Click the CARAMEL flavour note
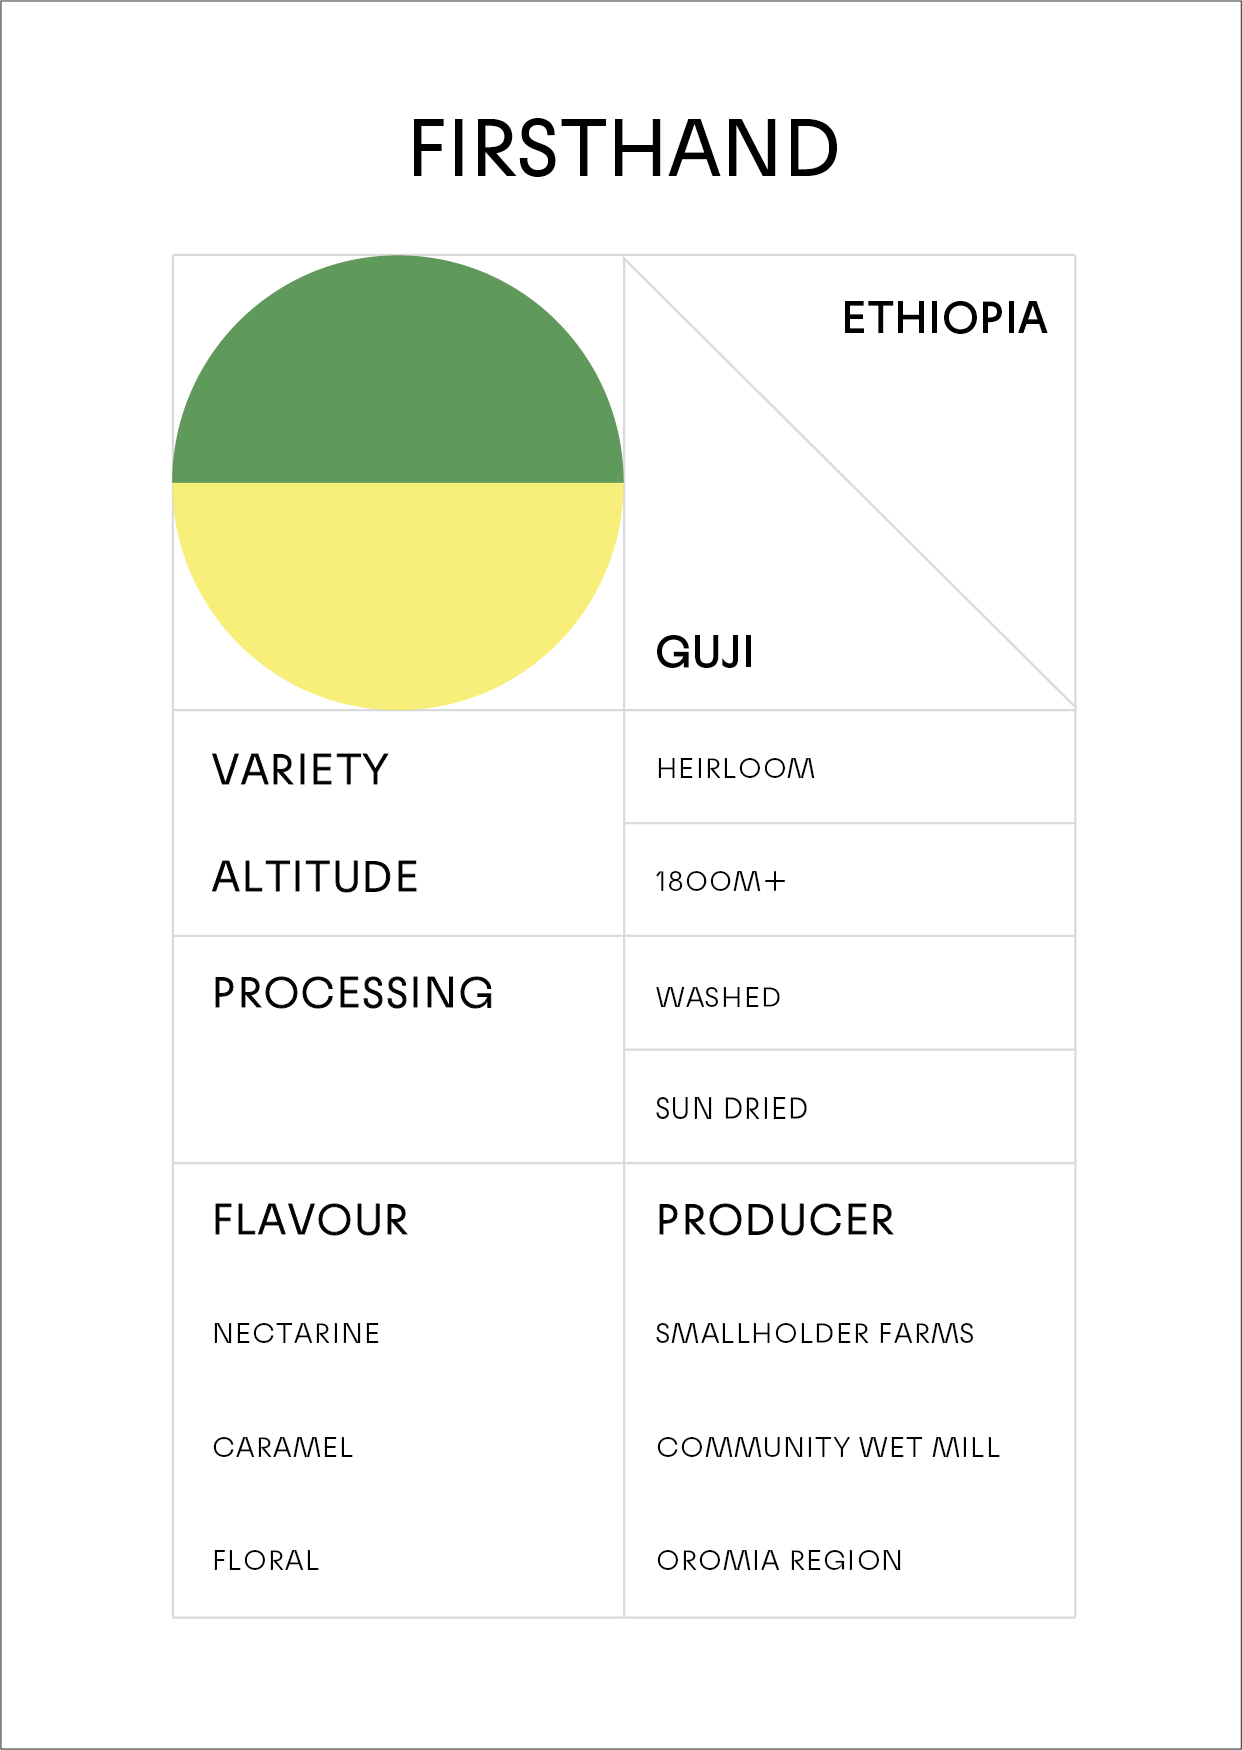Image resolution: width=1242 pixels, height=1750 pixels. 283,1447
